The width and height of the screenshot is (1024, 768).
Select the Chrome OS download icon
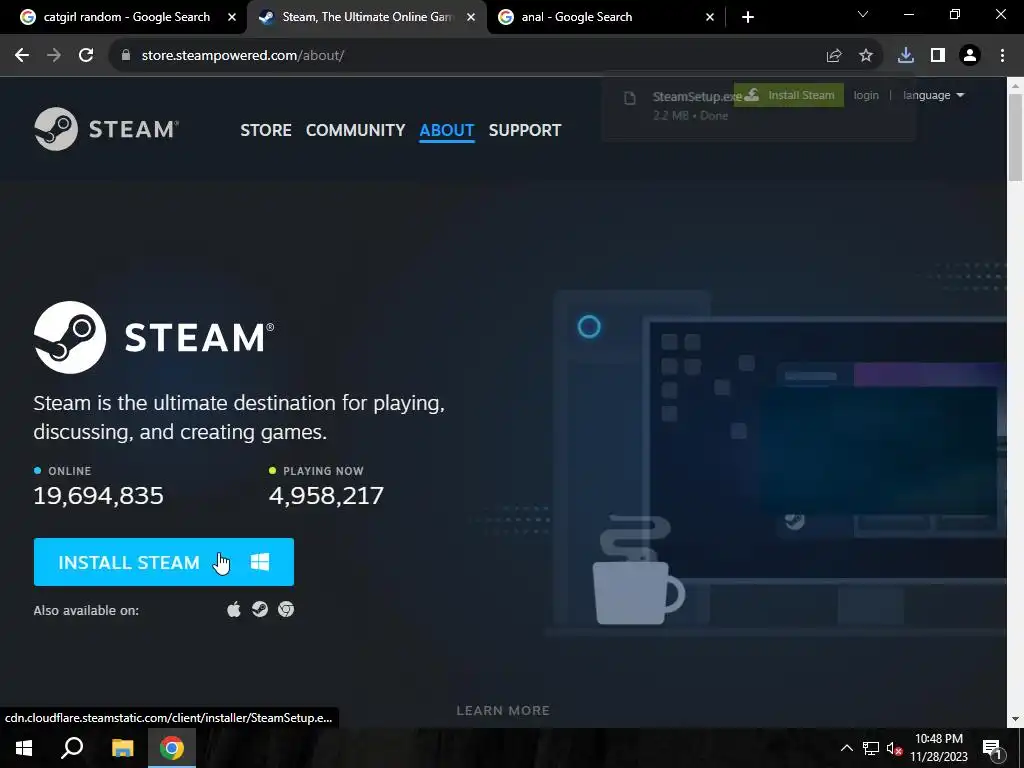point(286,609)
